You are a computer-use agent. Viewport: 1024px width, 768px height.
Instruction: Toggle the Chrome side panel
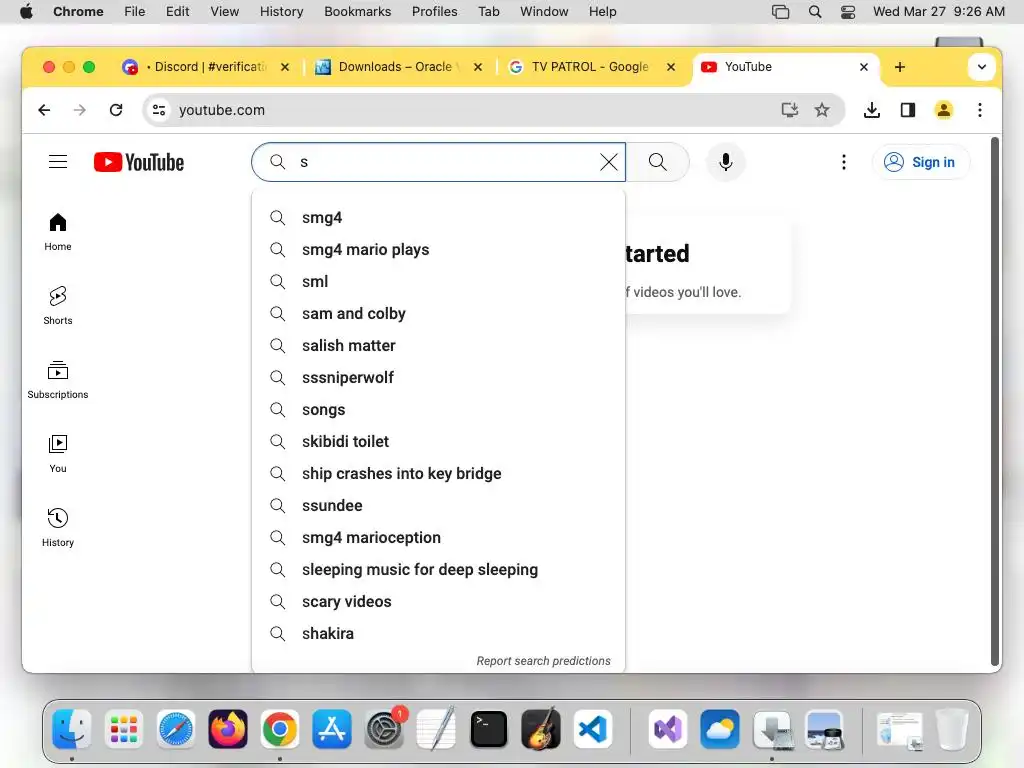pyautogui.click(x=908, y=110)
